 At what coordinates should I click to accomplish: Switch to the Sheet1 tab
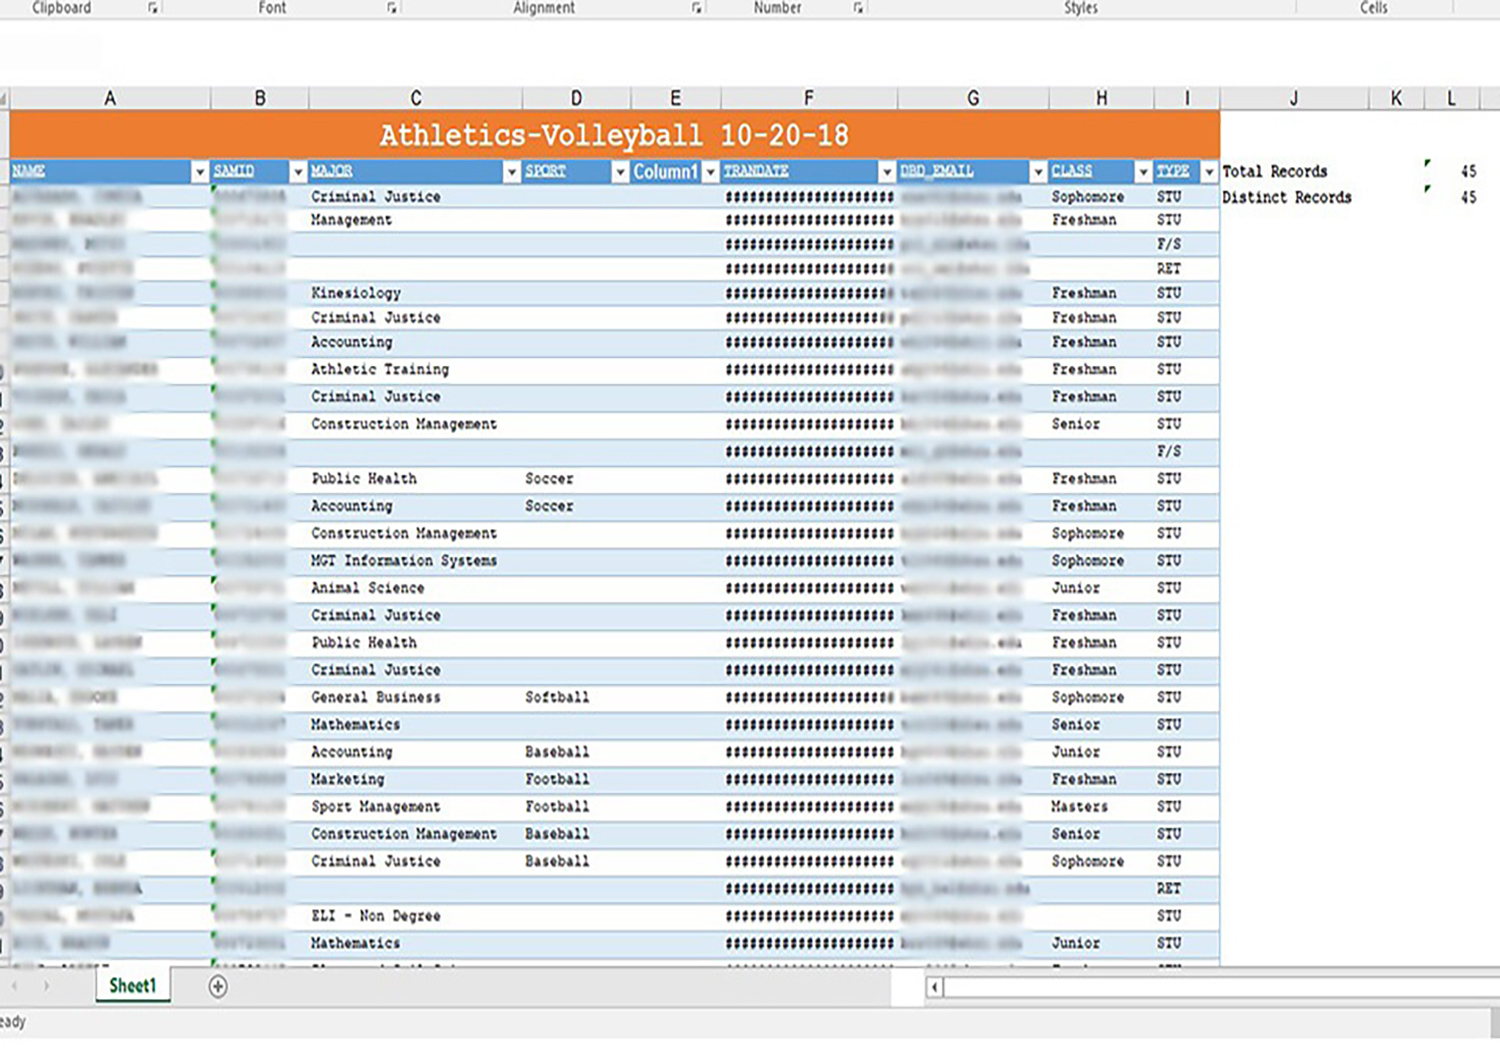tap(133, 986)
